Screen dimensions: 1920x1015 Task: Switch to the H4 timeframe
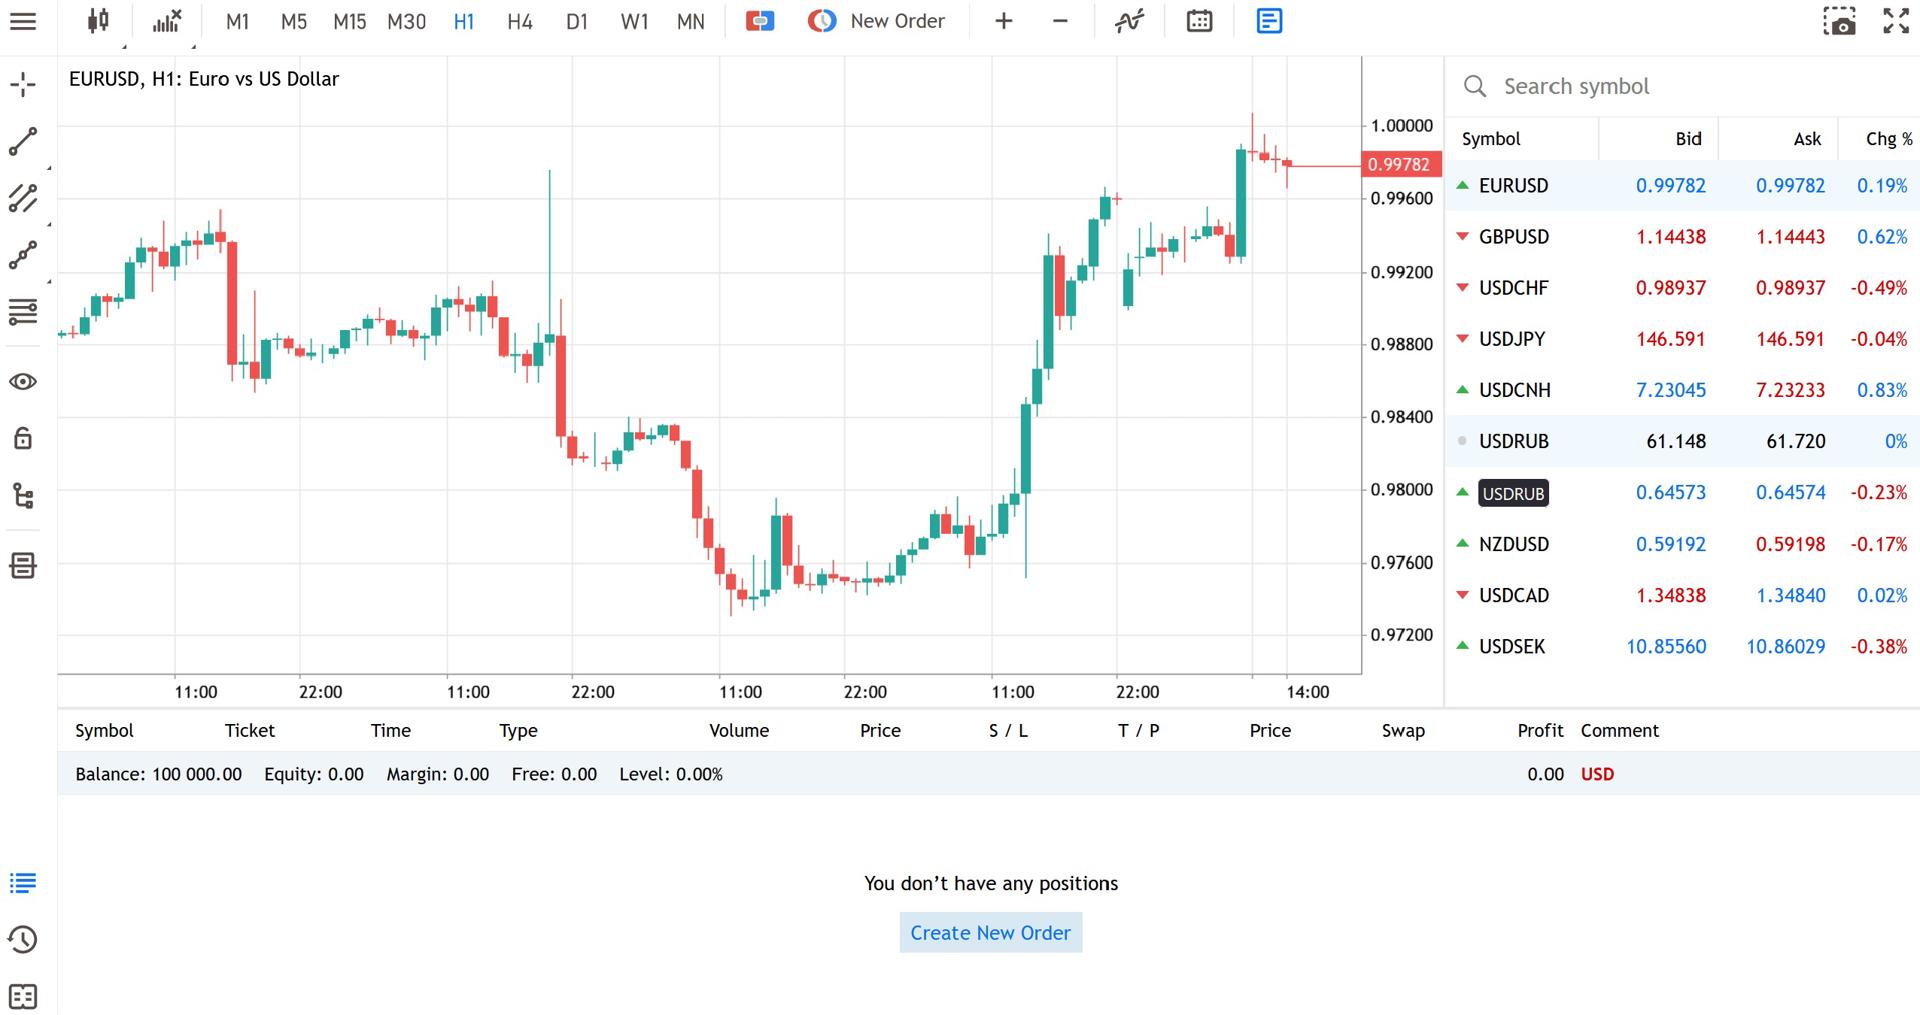click(519, 20)
